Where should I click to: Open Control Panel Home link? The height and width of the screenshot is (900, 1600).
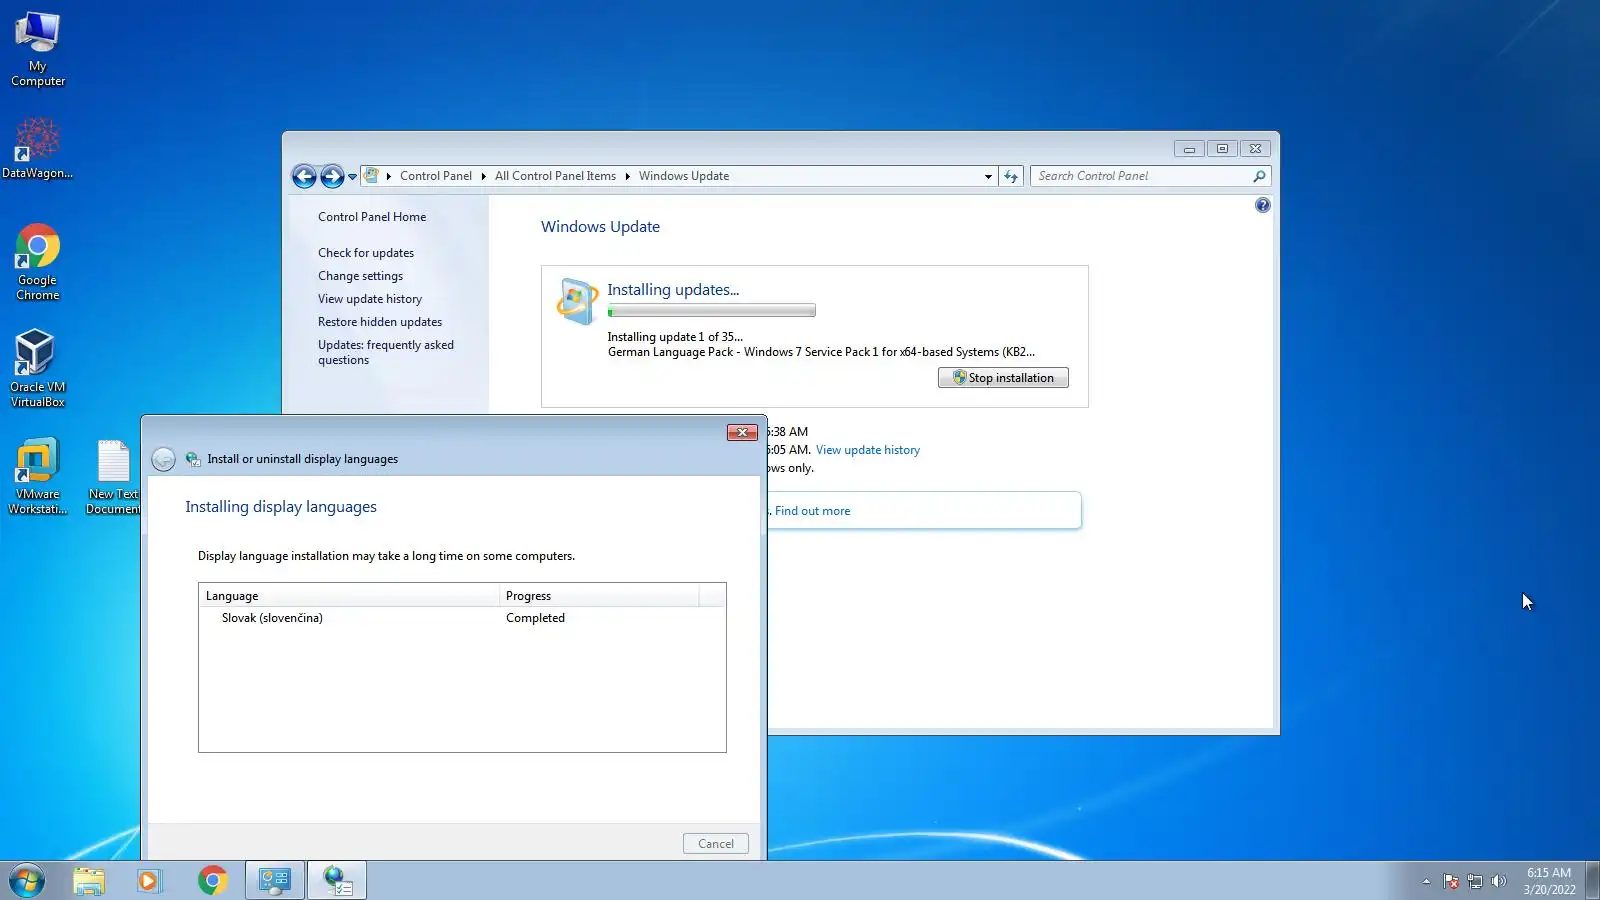(372, 217)
